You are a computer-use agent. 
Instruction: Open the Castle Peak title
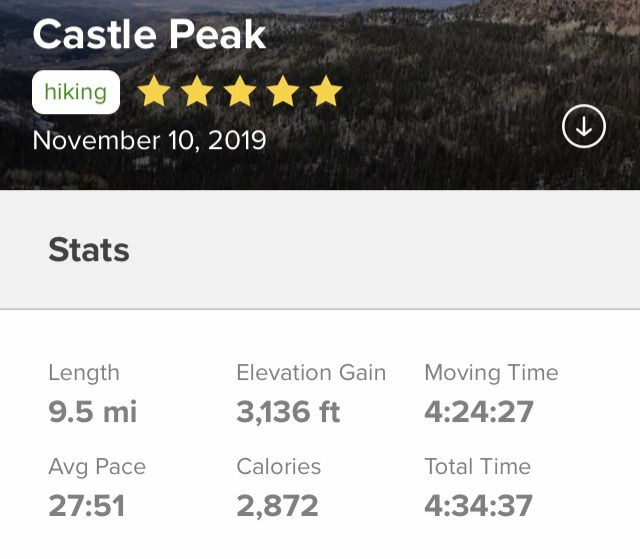tap(149, 35)
